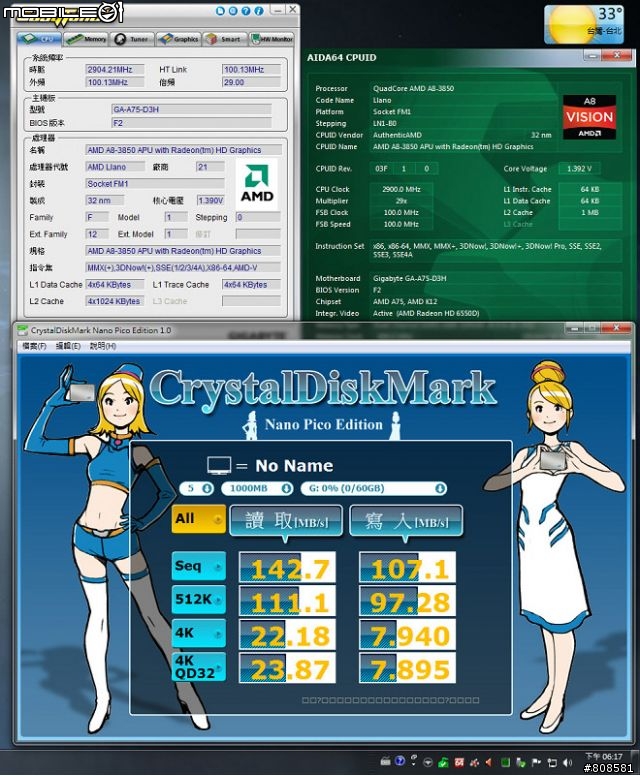The height and width of the screenshot is (776, 640).
Task: Click AIDA64 Motherboard value Gigabyte GA-A75-D3H
Action: (409, 279)
